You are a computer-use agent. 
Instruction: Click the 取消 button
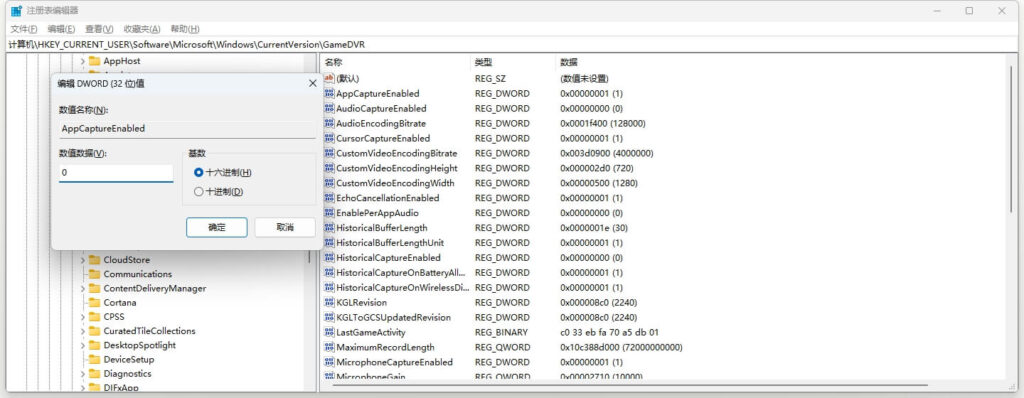point(285,227)
